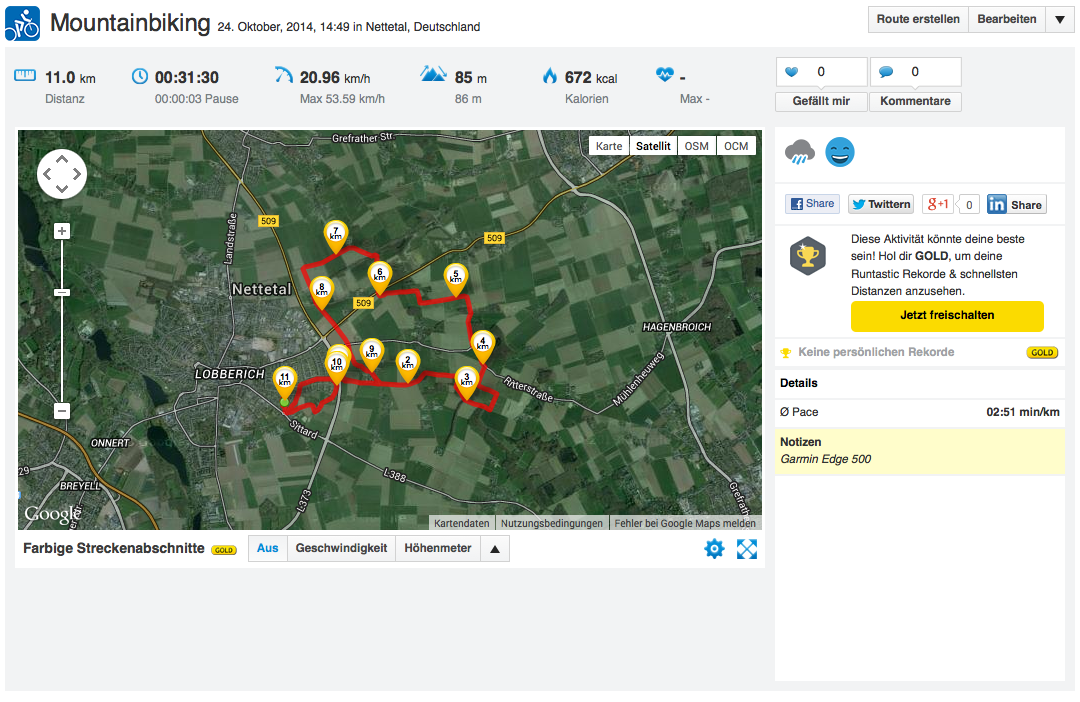The width and height of the screenshot is (1080, 702).
Task: Click the blue heart likes counter
Action: pos(821,72)
